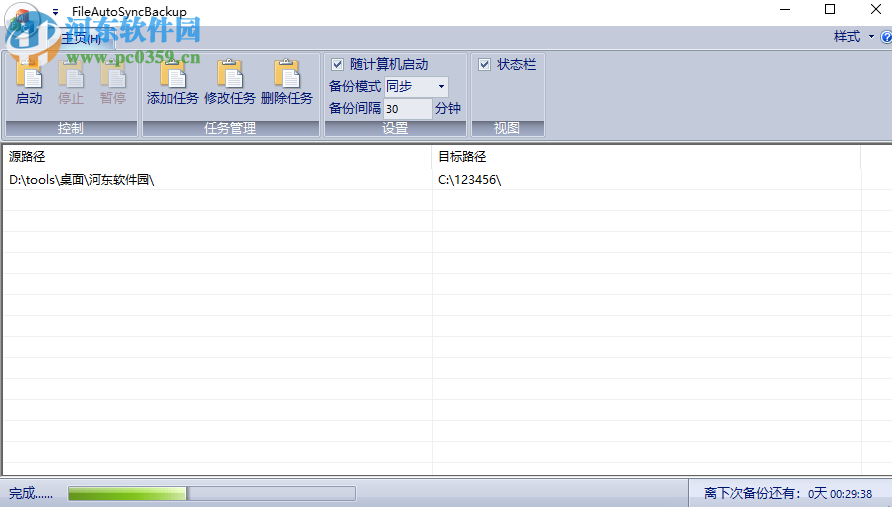Viewport: 892px width, 507px height.
Task: Toggle the 状态栏 checkbox
Action: pyautogui.click(x=485, y=64)
